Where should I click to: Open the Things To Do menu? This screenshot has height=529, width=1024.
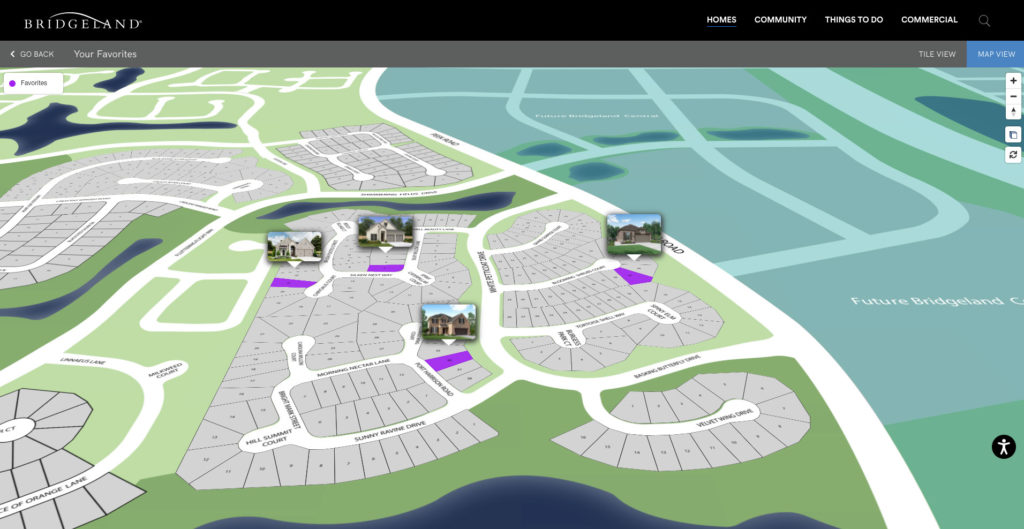(854, 20)
